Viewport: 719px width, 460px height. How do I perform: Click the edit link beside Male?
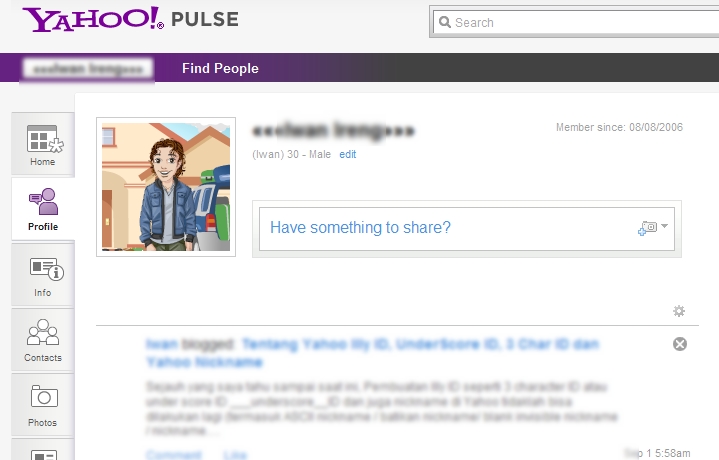[348, 155]
